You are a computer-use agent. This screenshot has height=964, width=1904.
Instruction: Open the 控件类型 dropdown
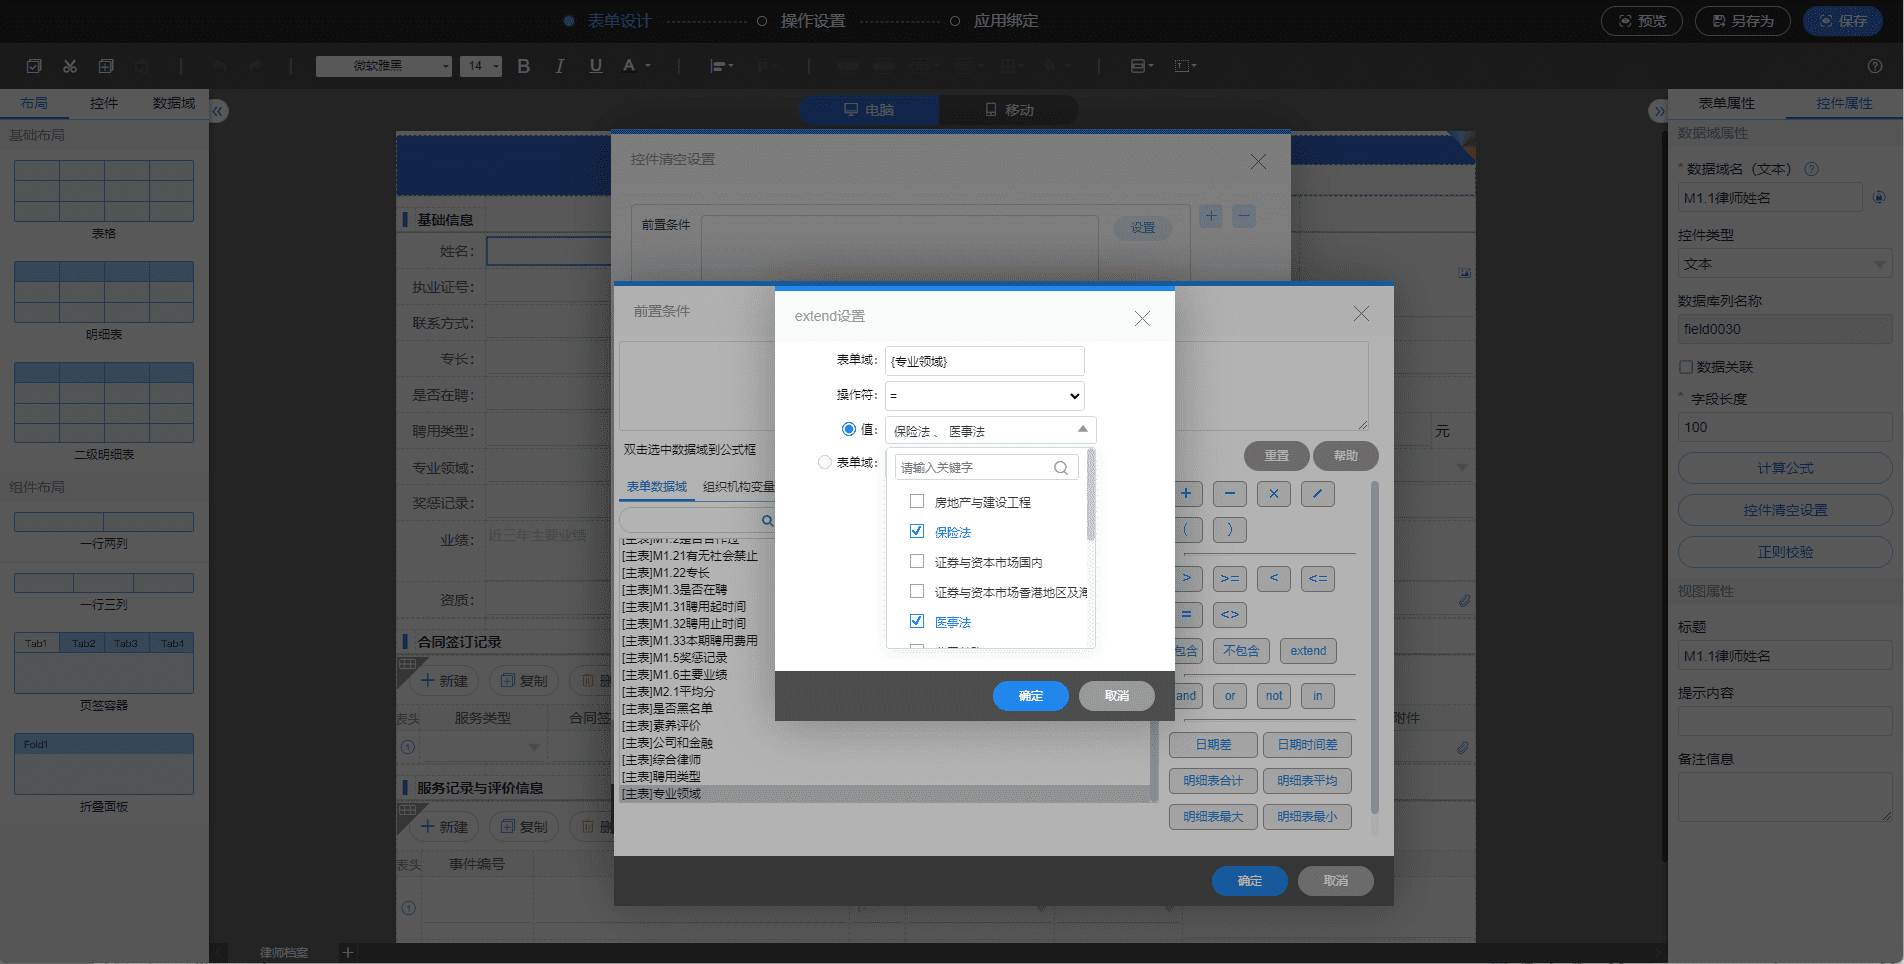pos(1784,264)
